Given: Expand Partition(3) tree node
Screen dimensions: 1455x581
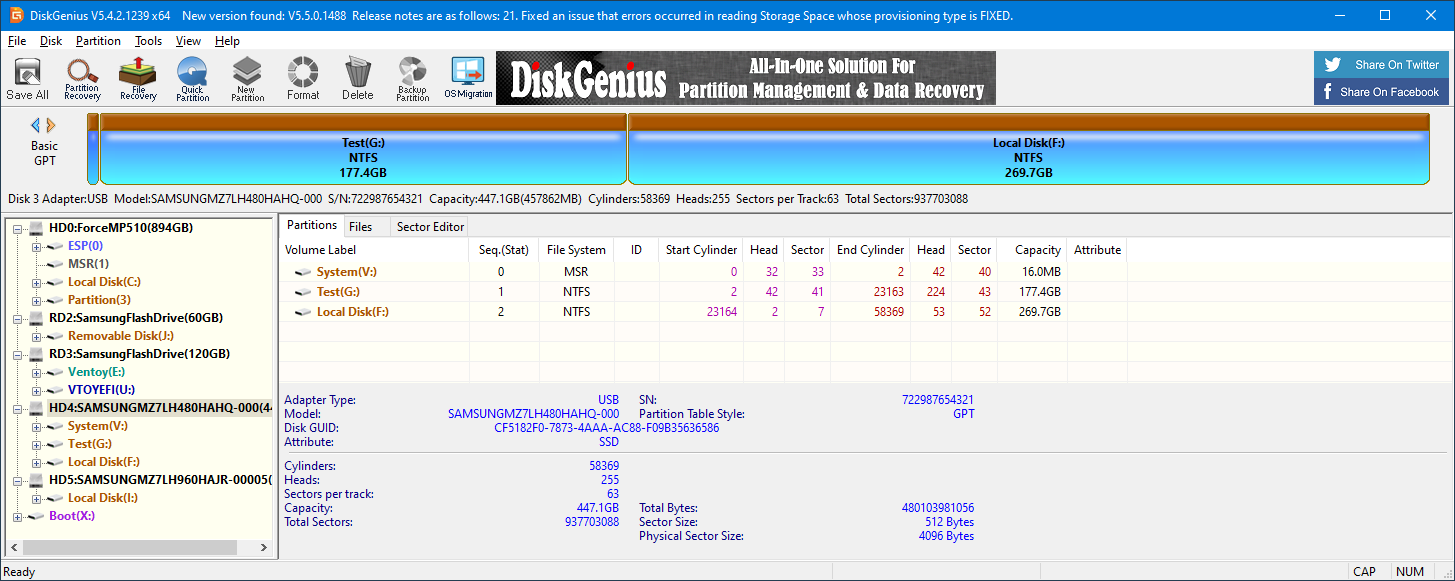Looking at the screenshot, I should [37, 300].
